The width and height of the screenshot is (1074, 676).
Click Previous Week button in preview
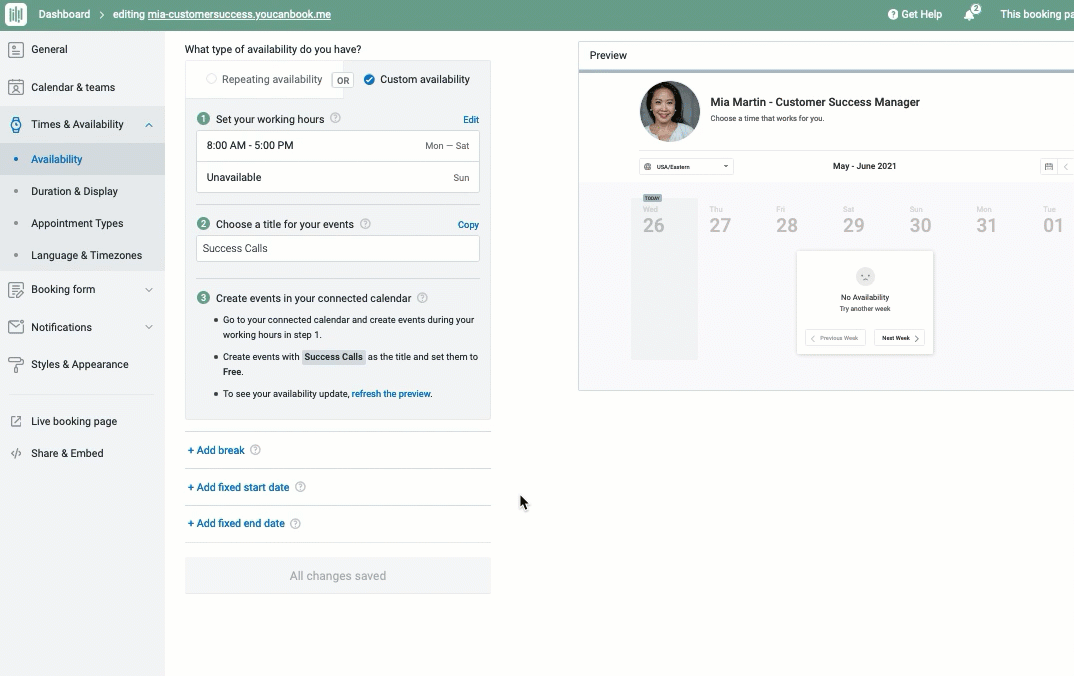[x=835, y=338]
